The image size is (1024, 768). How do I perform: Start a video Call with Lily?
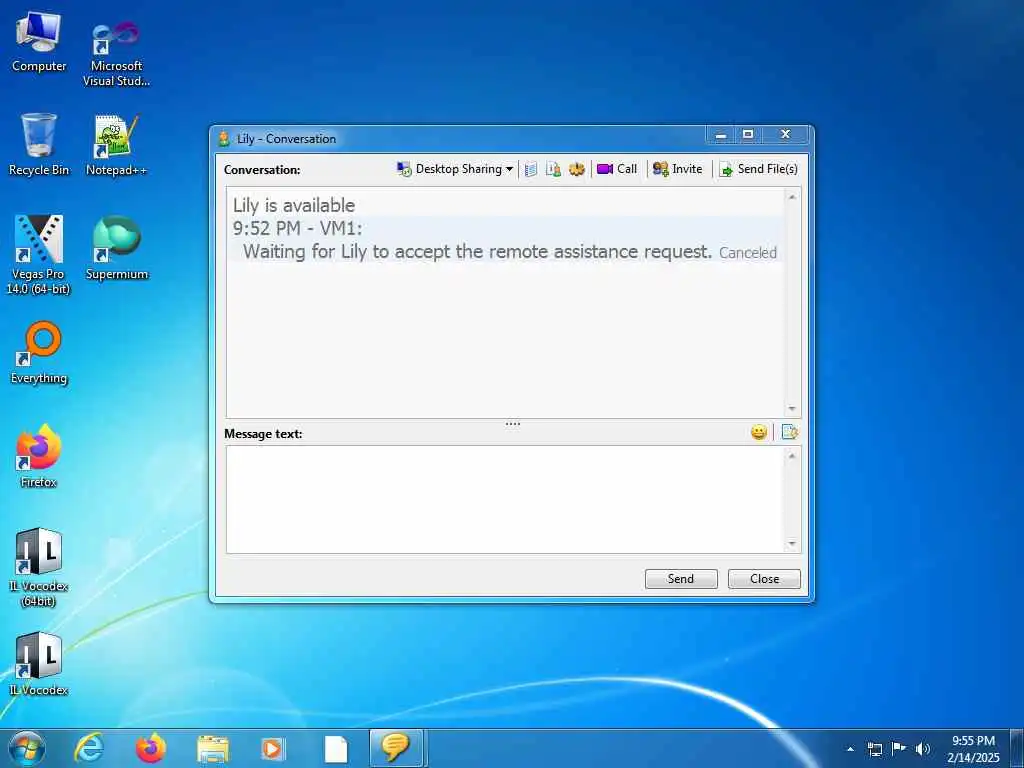pos(617,169)
